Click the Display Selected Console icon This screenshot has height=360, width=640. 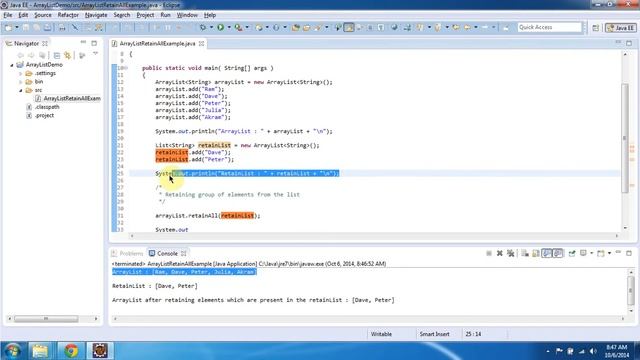pos(584,253)
